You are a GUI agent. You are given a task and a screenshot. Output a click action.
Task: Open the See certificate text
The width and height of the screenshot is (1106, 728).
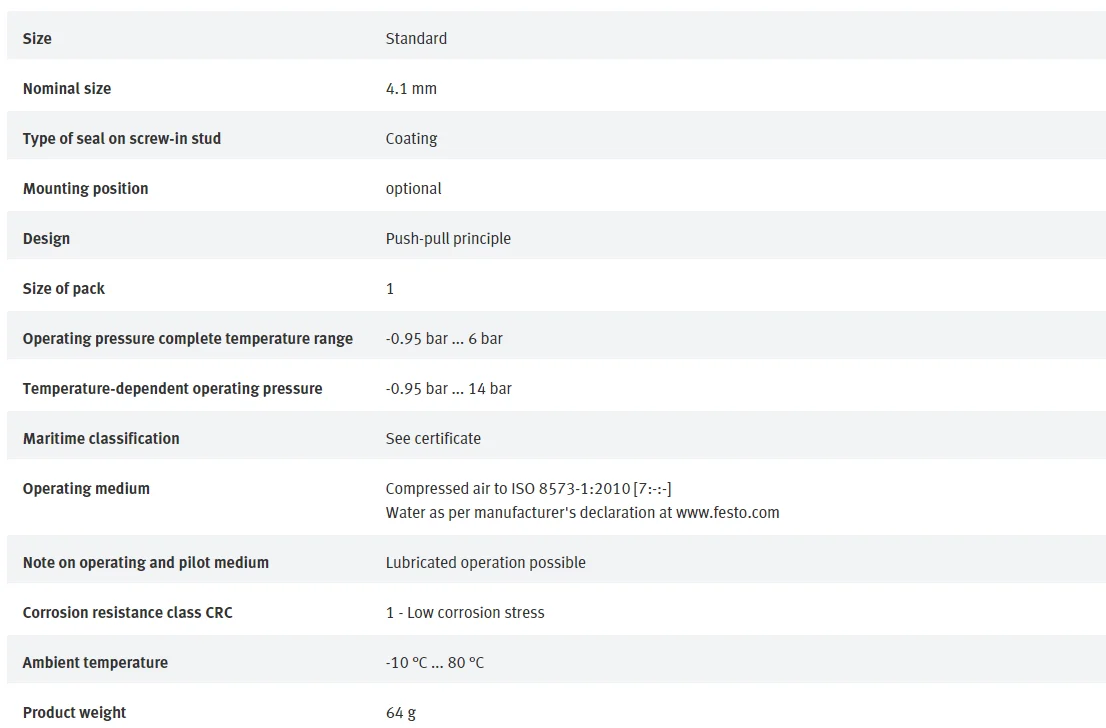pyautogui.click(x=433, y=439)
